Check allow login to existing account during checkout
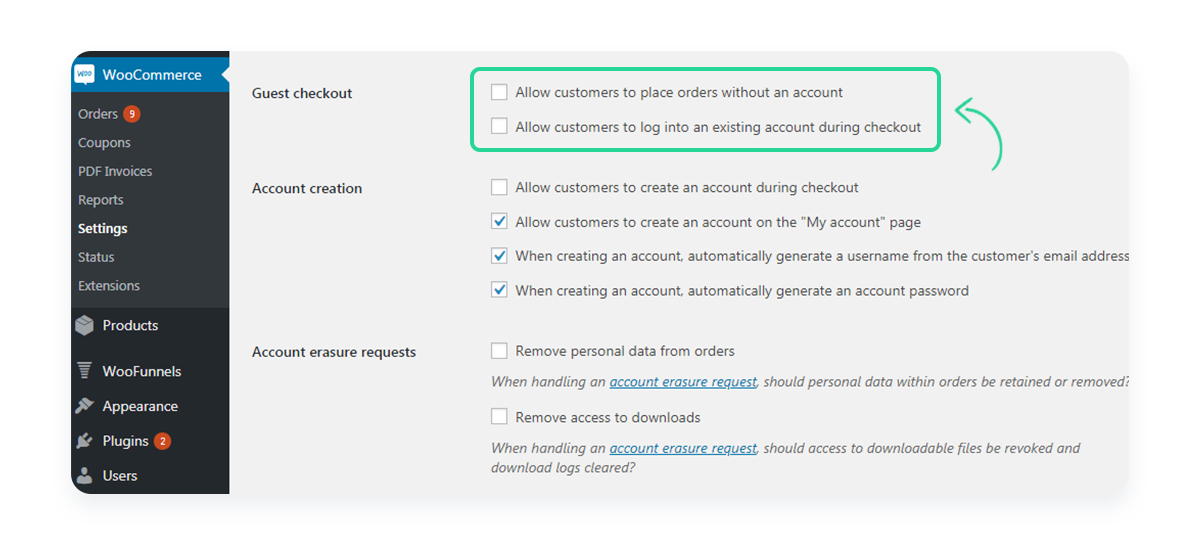The width and height of the screenshot is (1200, 550). point(499,127)
